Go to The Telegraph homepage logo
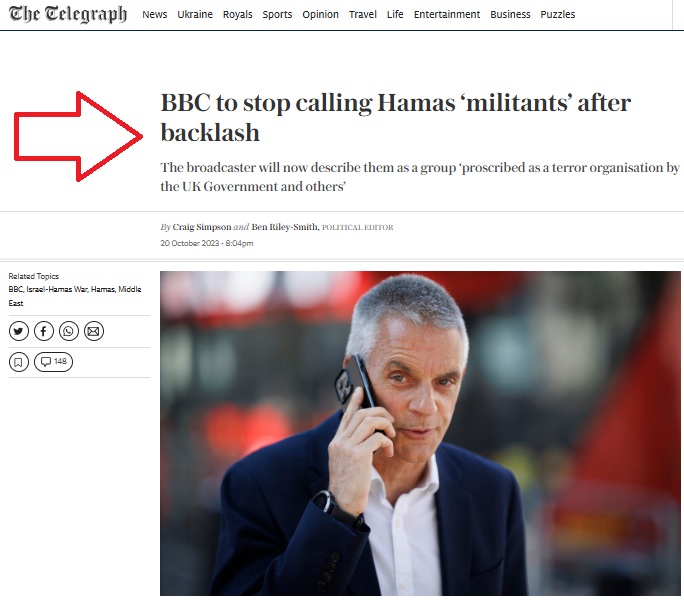Image resolution: width=684 pixels, height=600 pixels. (x=68, y=14)
